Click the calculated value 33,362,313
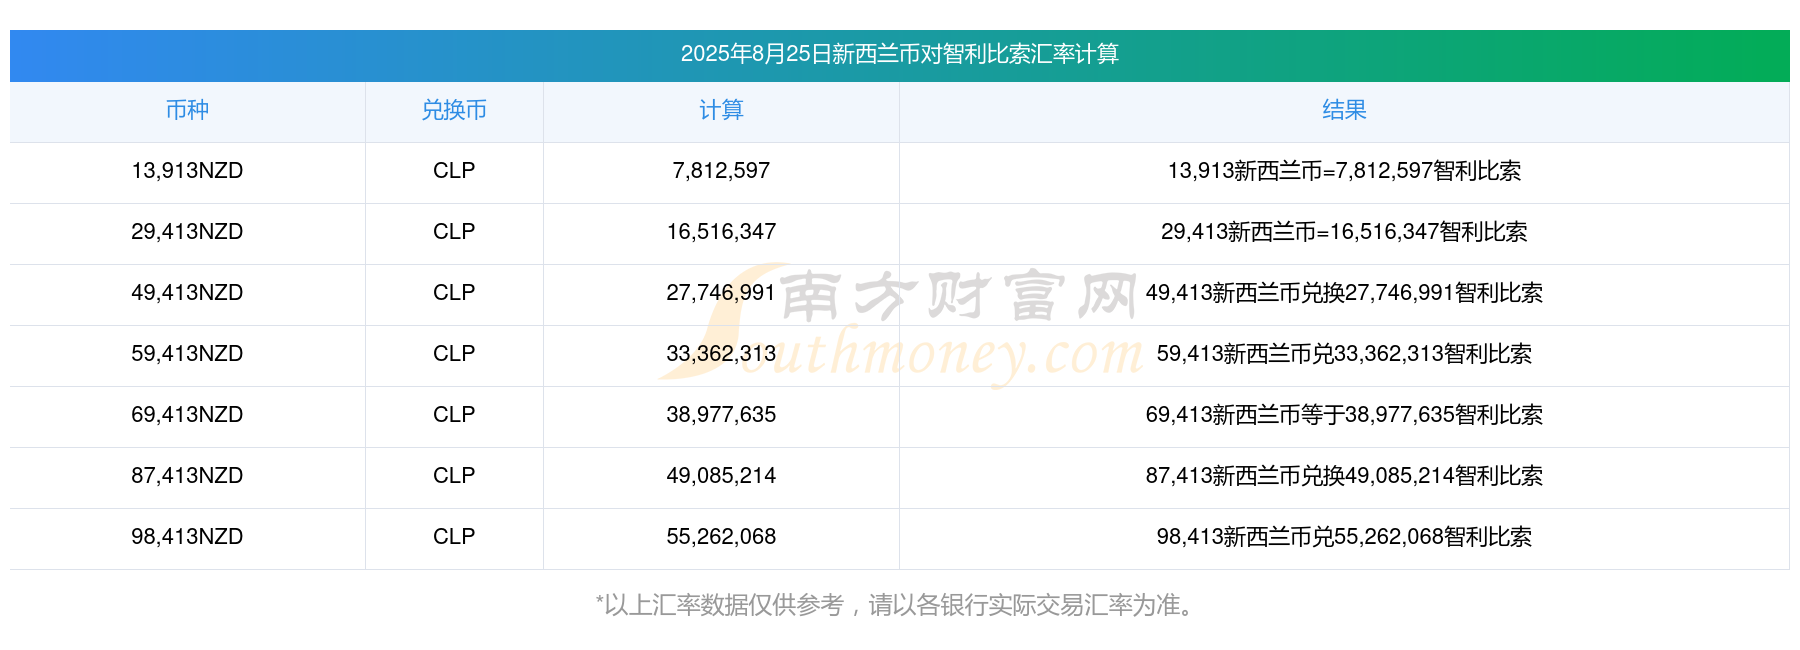1800x650 pixels. pyautogui.click(x=721, y=354)
